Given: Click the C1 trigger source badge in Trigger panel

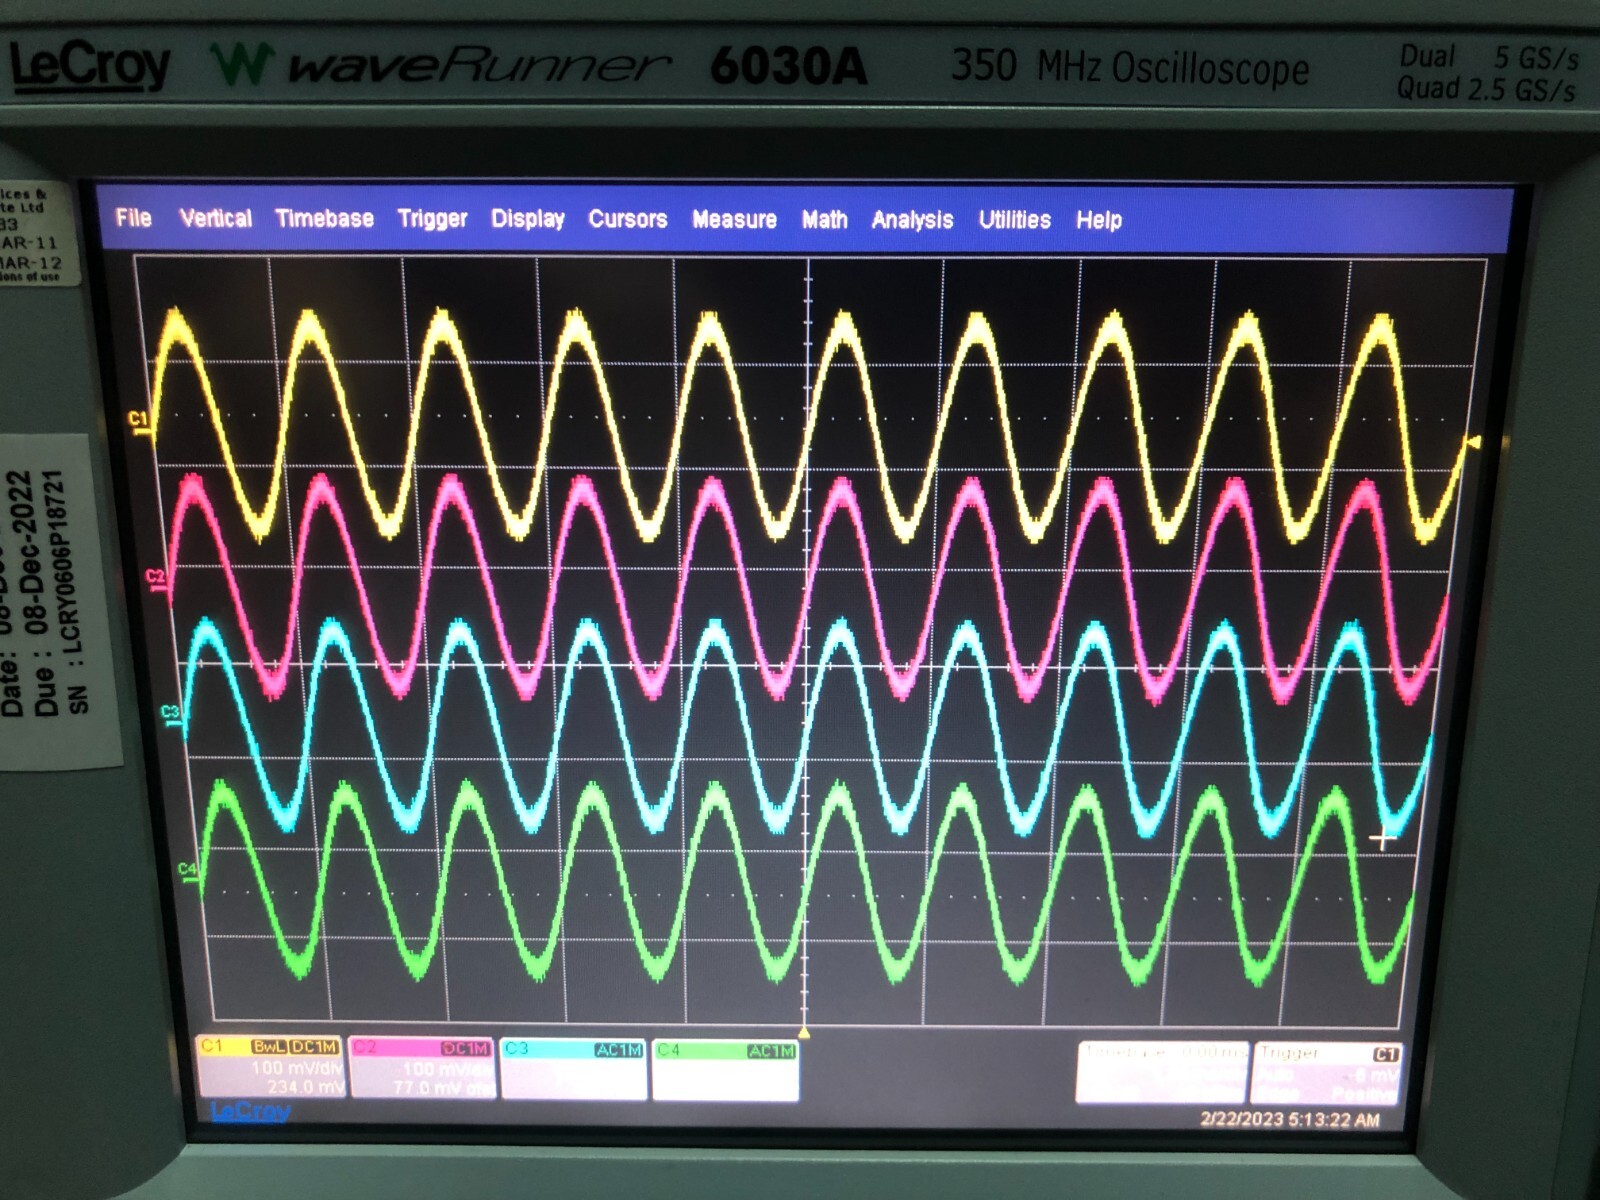Looking at the screenshot, I should pos(1387,1053).
